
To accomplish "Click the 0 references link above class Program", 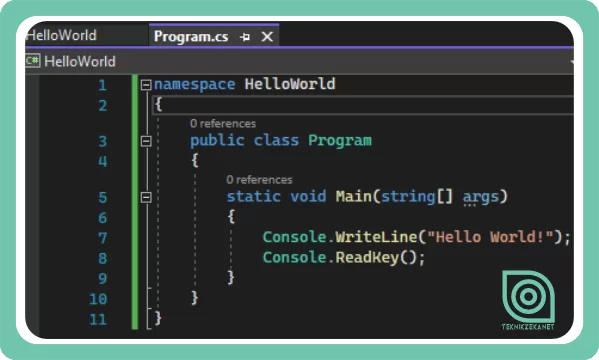I will click(223, 123).
